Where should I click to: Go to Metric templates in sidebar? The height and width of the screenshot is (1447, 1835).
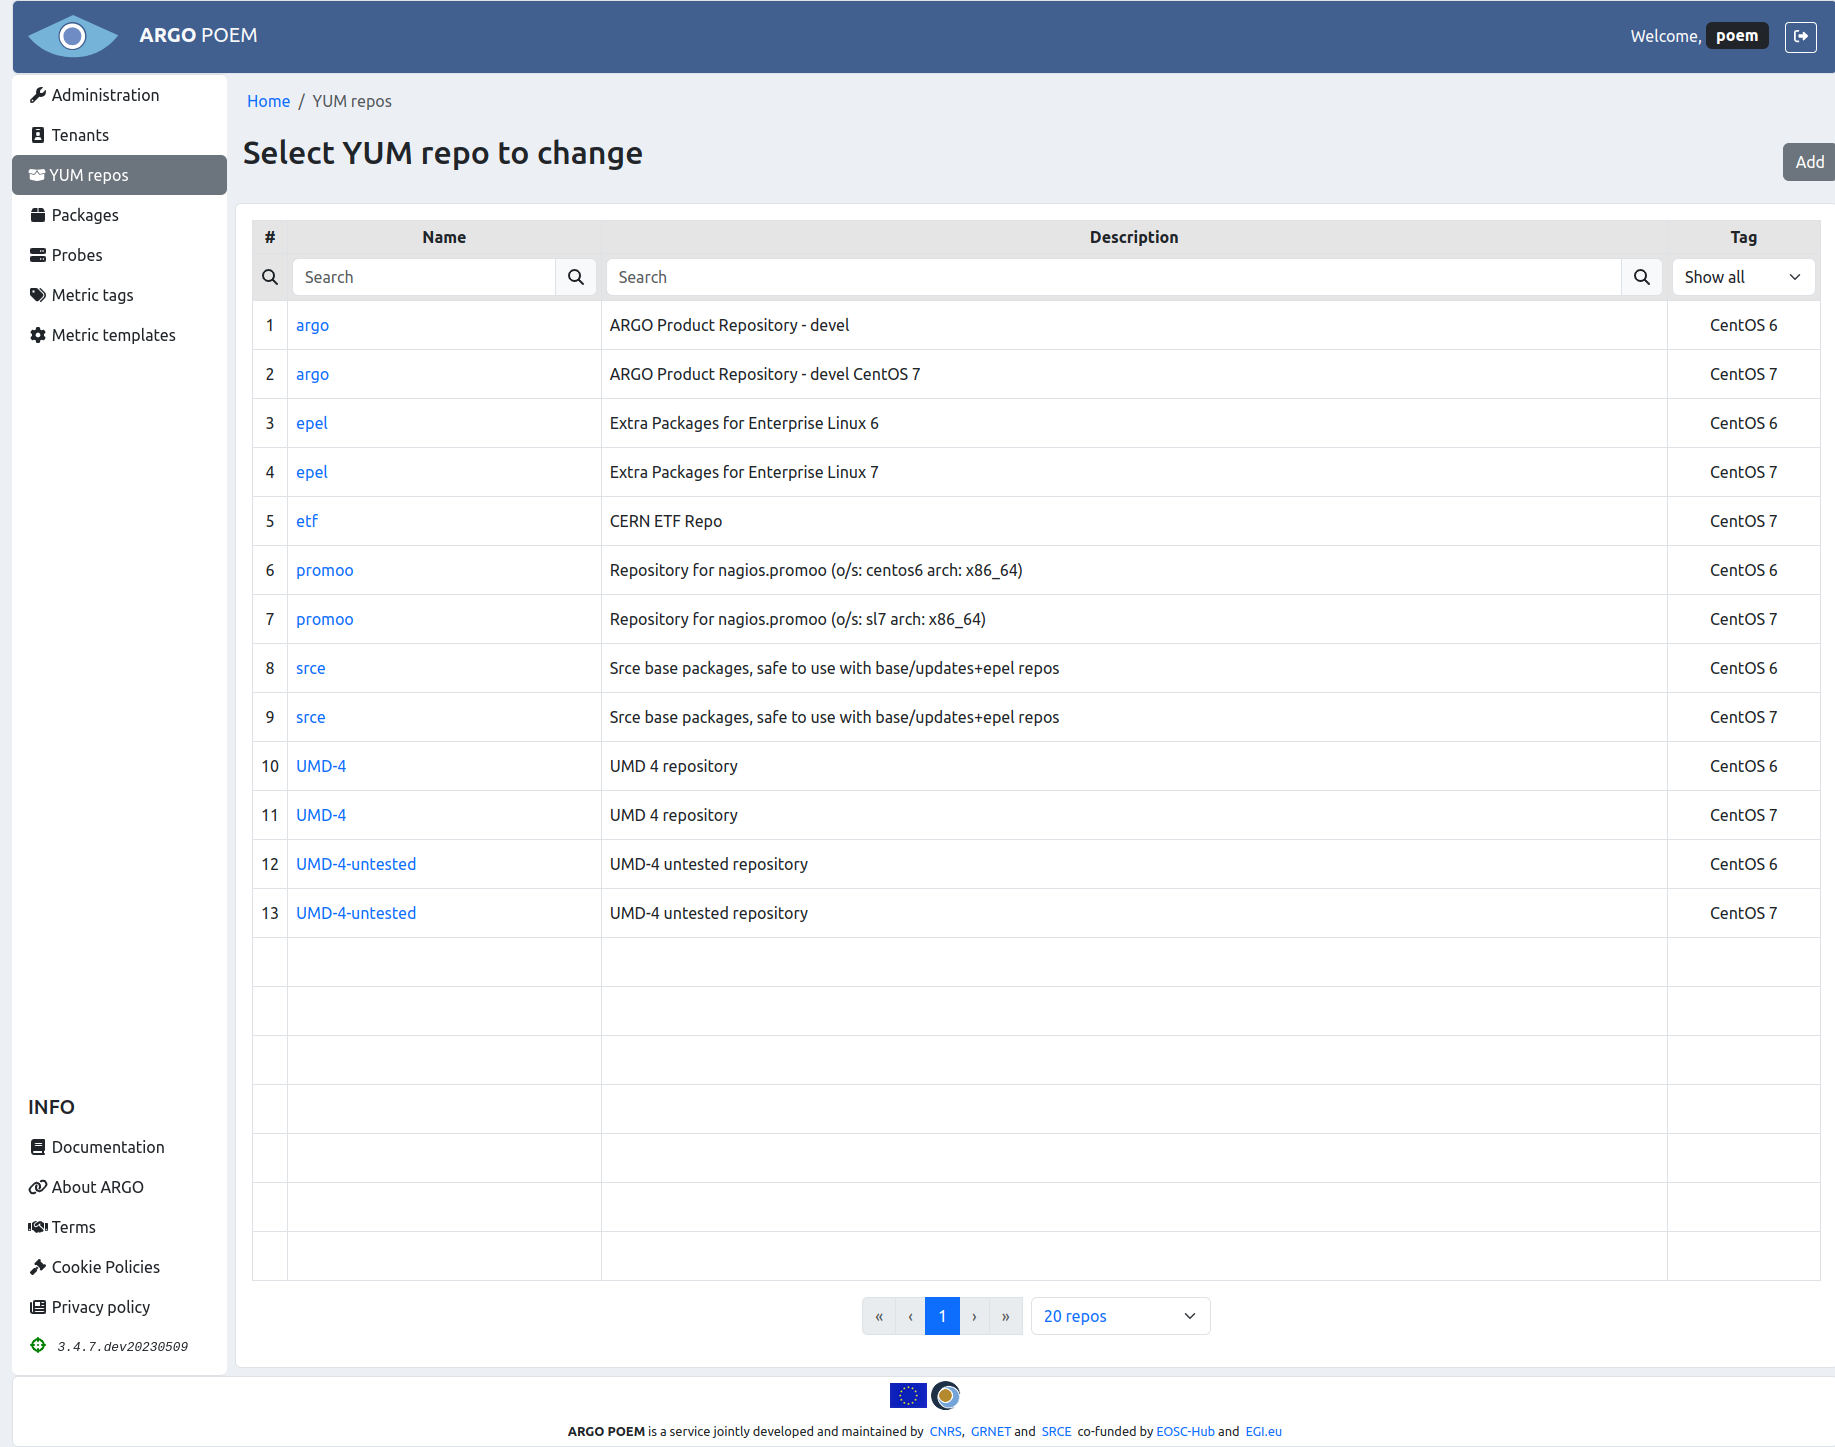[x=113, y=335]
